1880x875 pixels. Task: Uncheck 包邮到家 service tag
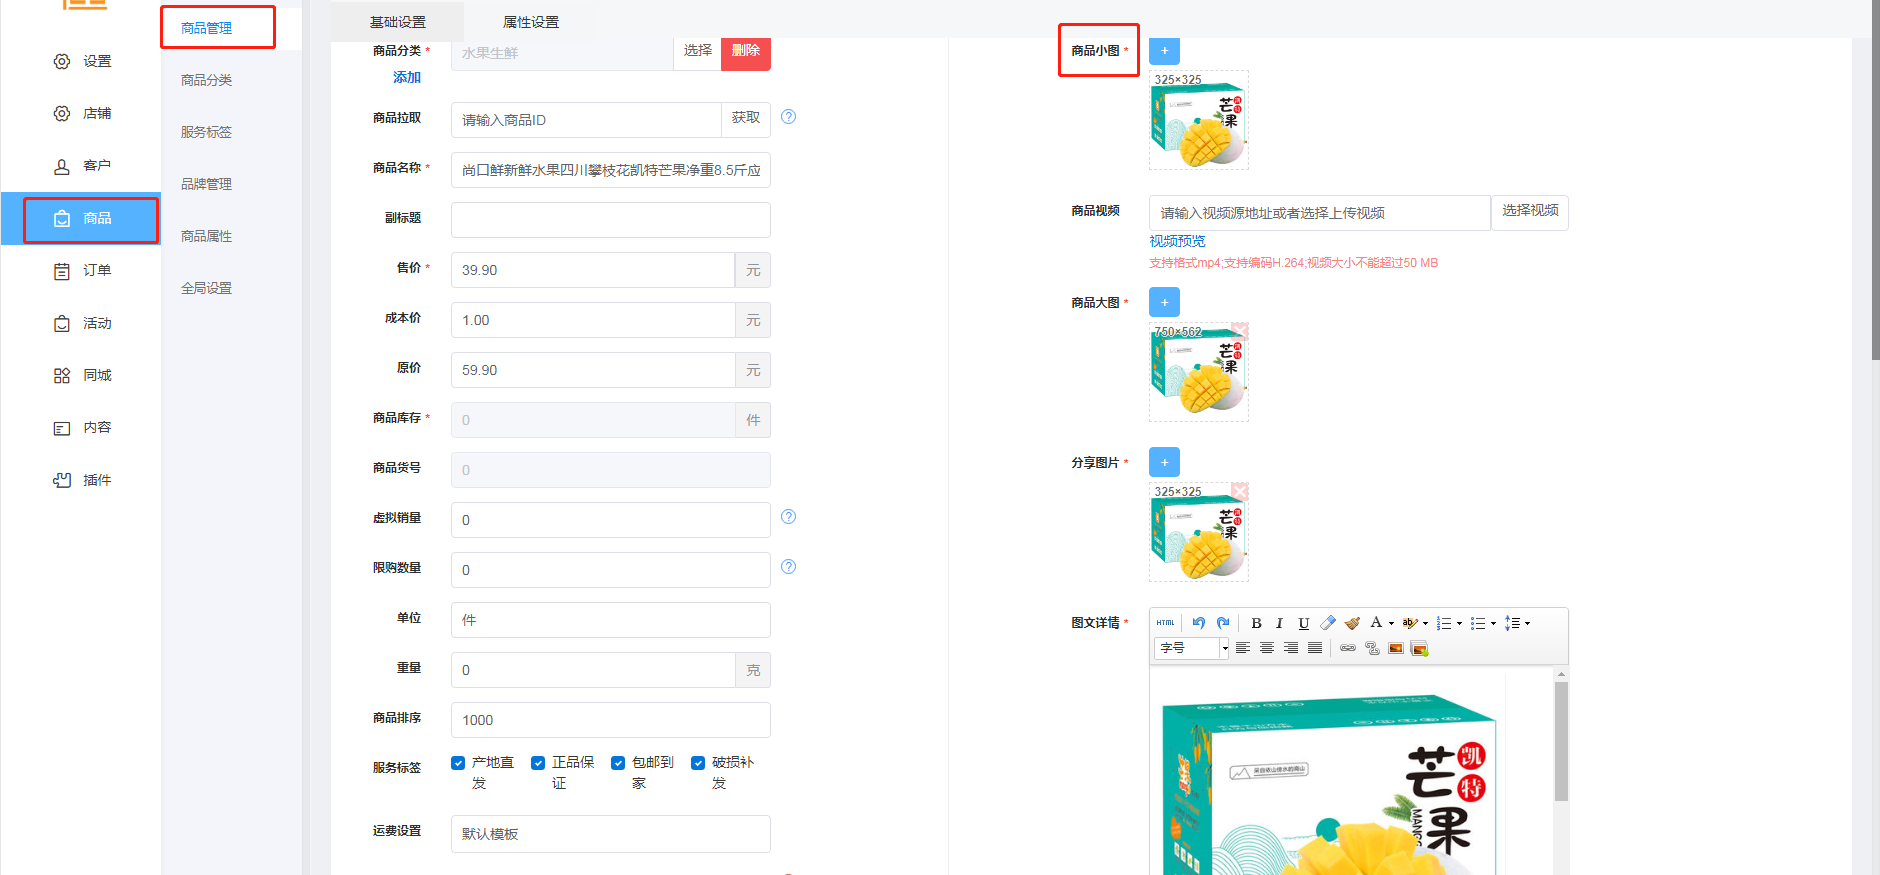click(618, 763)
